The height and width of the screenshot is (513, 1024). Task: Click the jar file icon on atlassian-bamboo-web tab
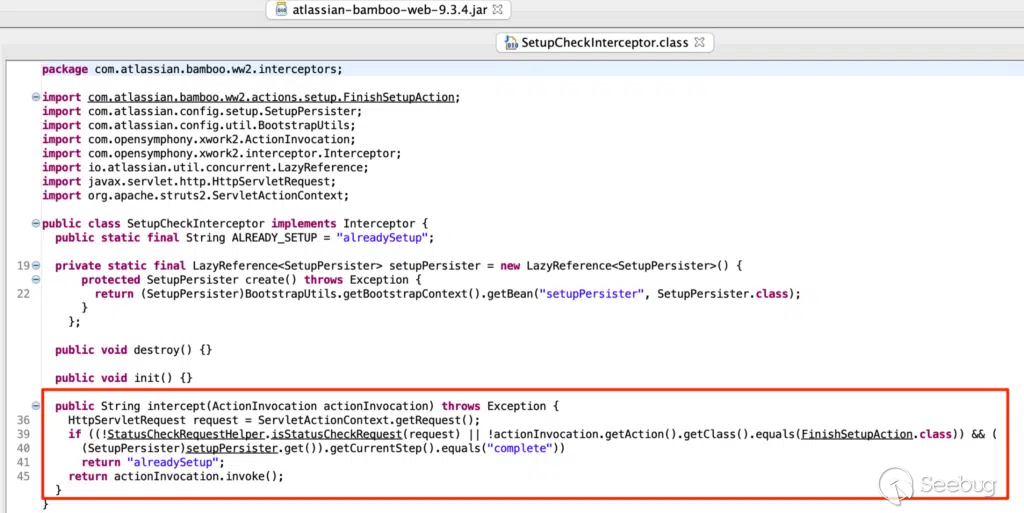281,10
